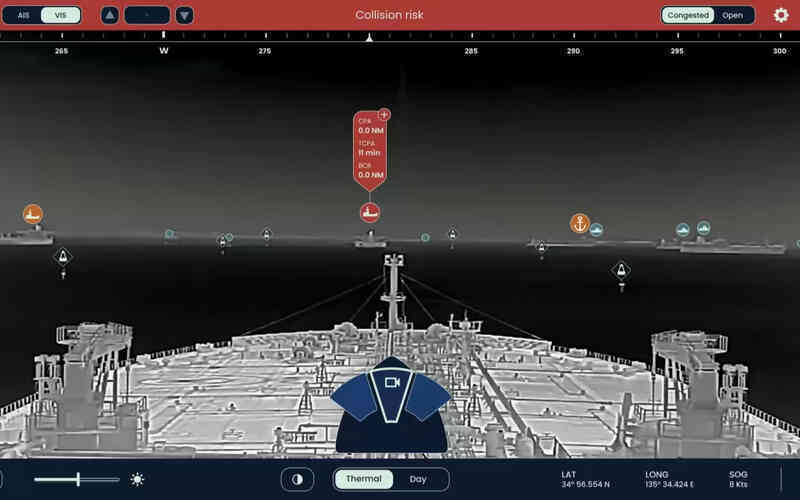Select the buoy marker right of the teal dot near the bow
800x500 pixels.
click(x=452, y=234)
